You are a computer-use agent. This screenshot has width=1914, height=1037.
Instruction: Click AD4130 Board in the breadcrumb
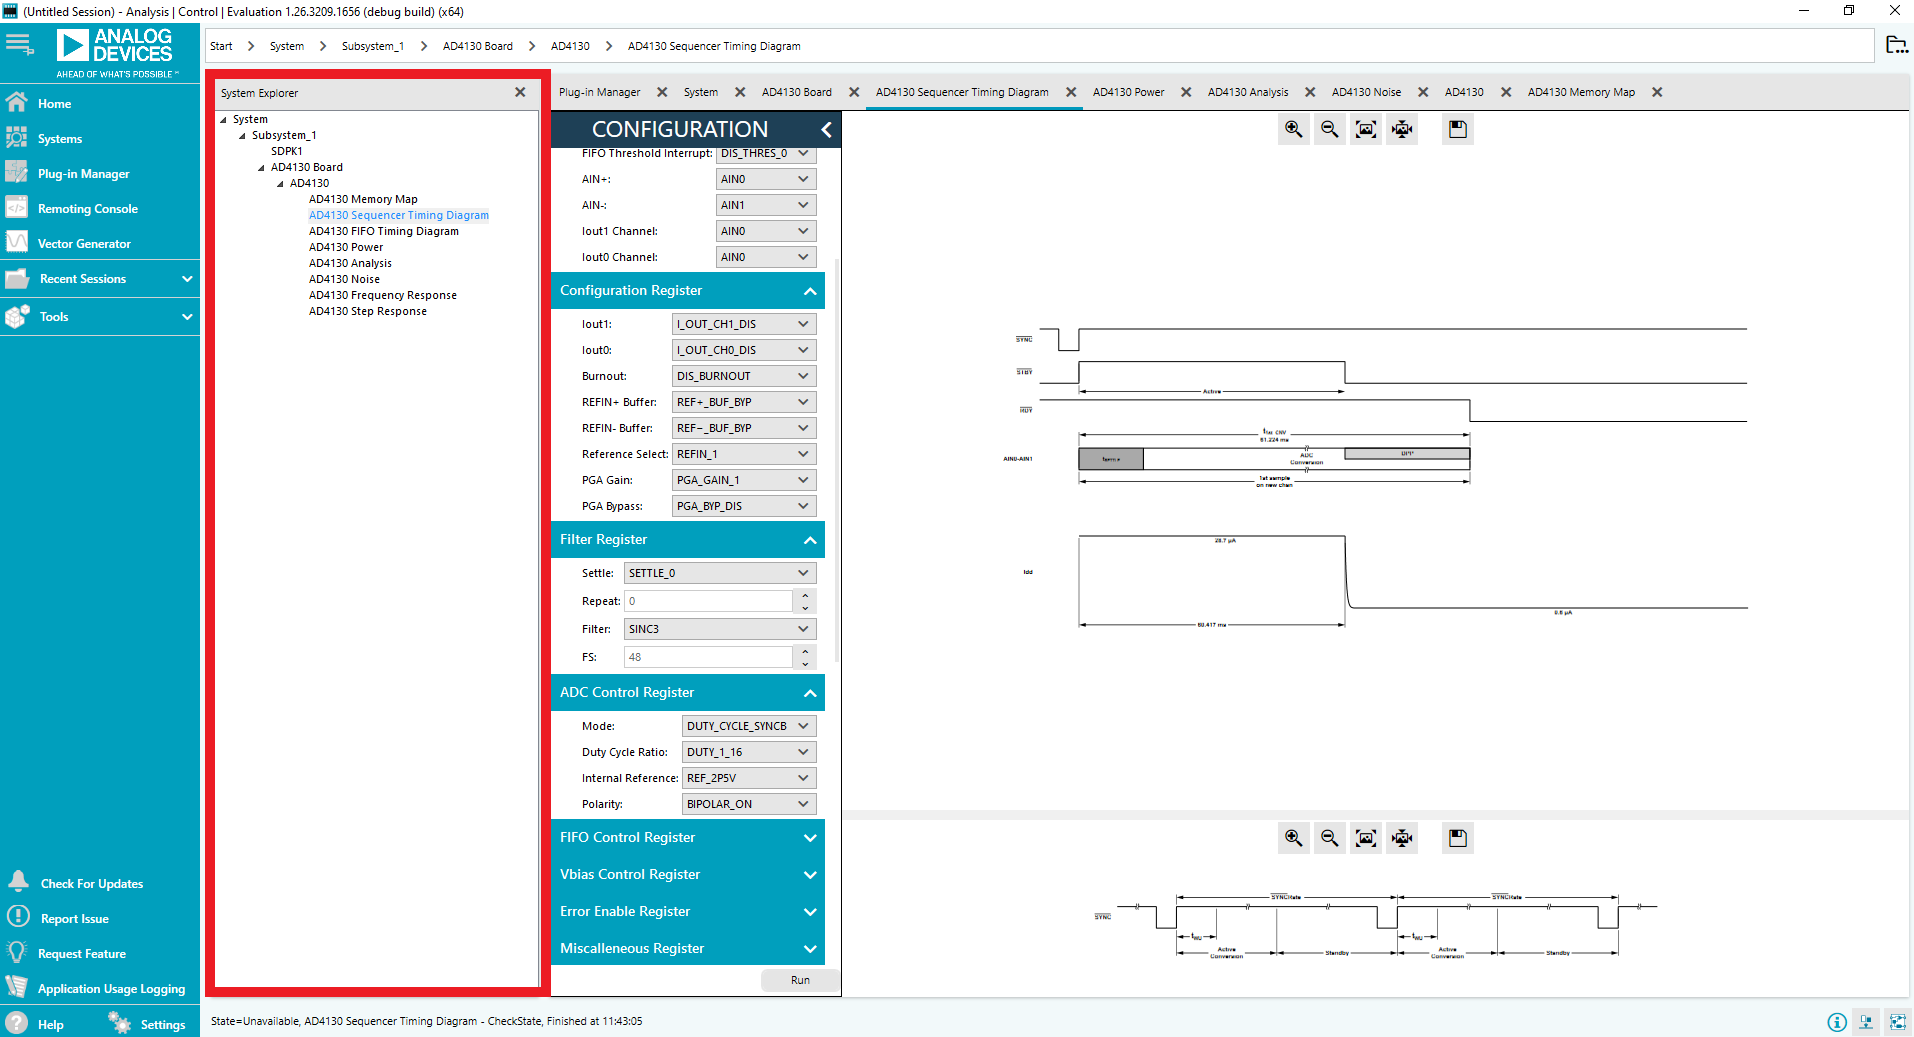point(478,46)
